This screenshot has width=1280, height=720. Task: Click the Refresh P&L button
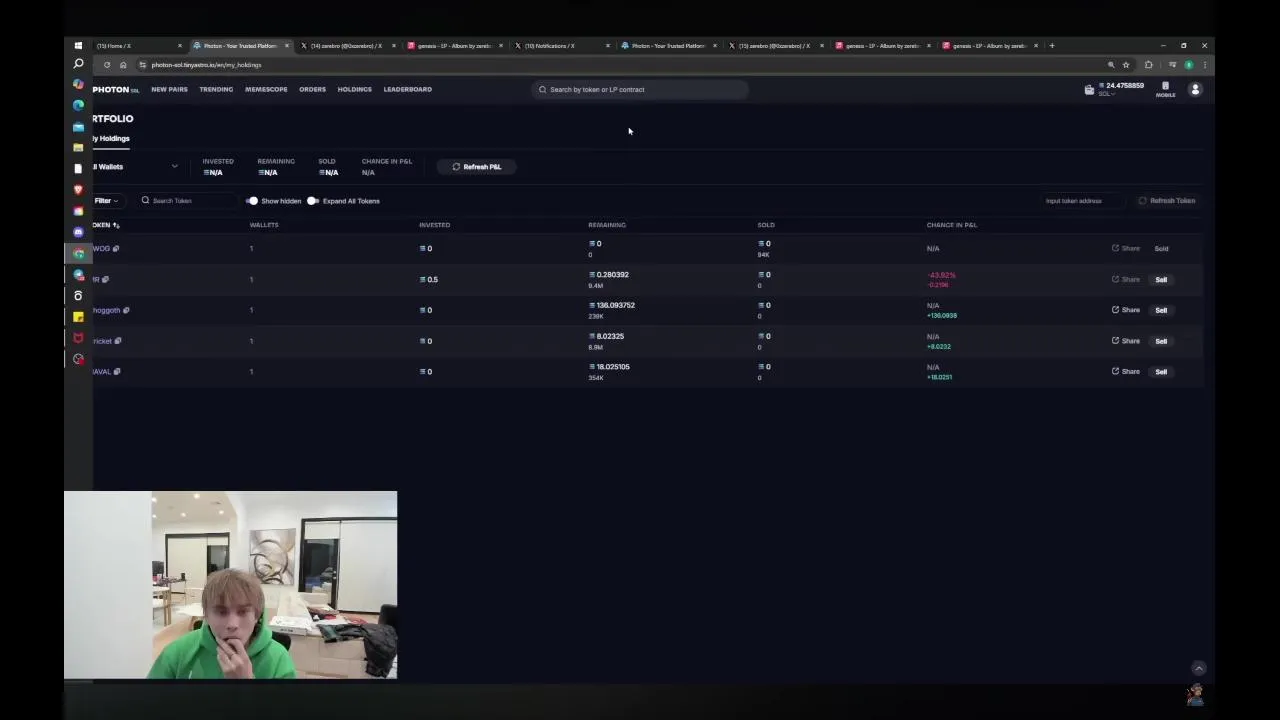[x=477, y=167]
